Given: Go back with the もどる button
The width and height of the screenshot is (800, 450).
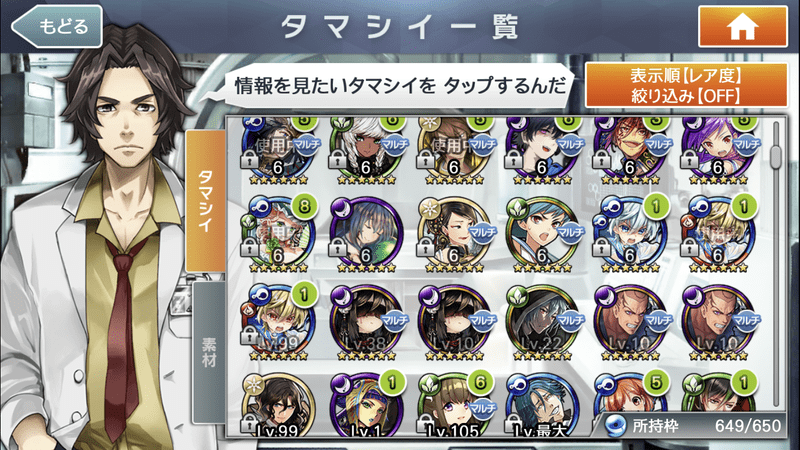Looking at the screenshot, I should (57, 26).
